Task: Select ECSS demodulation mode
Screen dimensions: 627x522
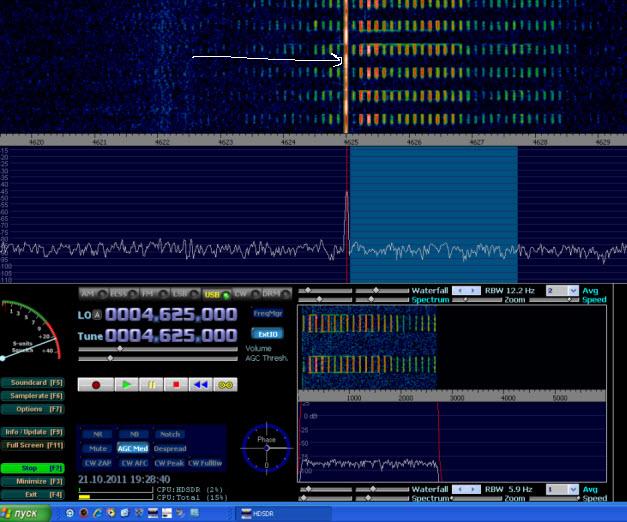Action: point(124,294)
